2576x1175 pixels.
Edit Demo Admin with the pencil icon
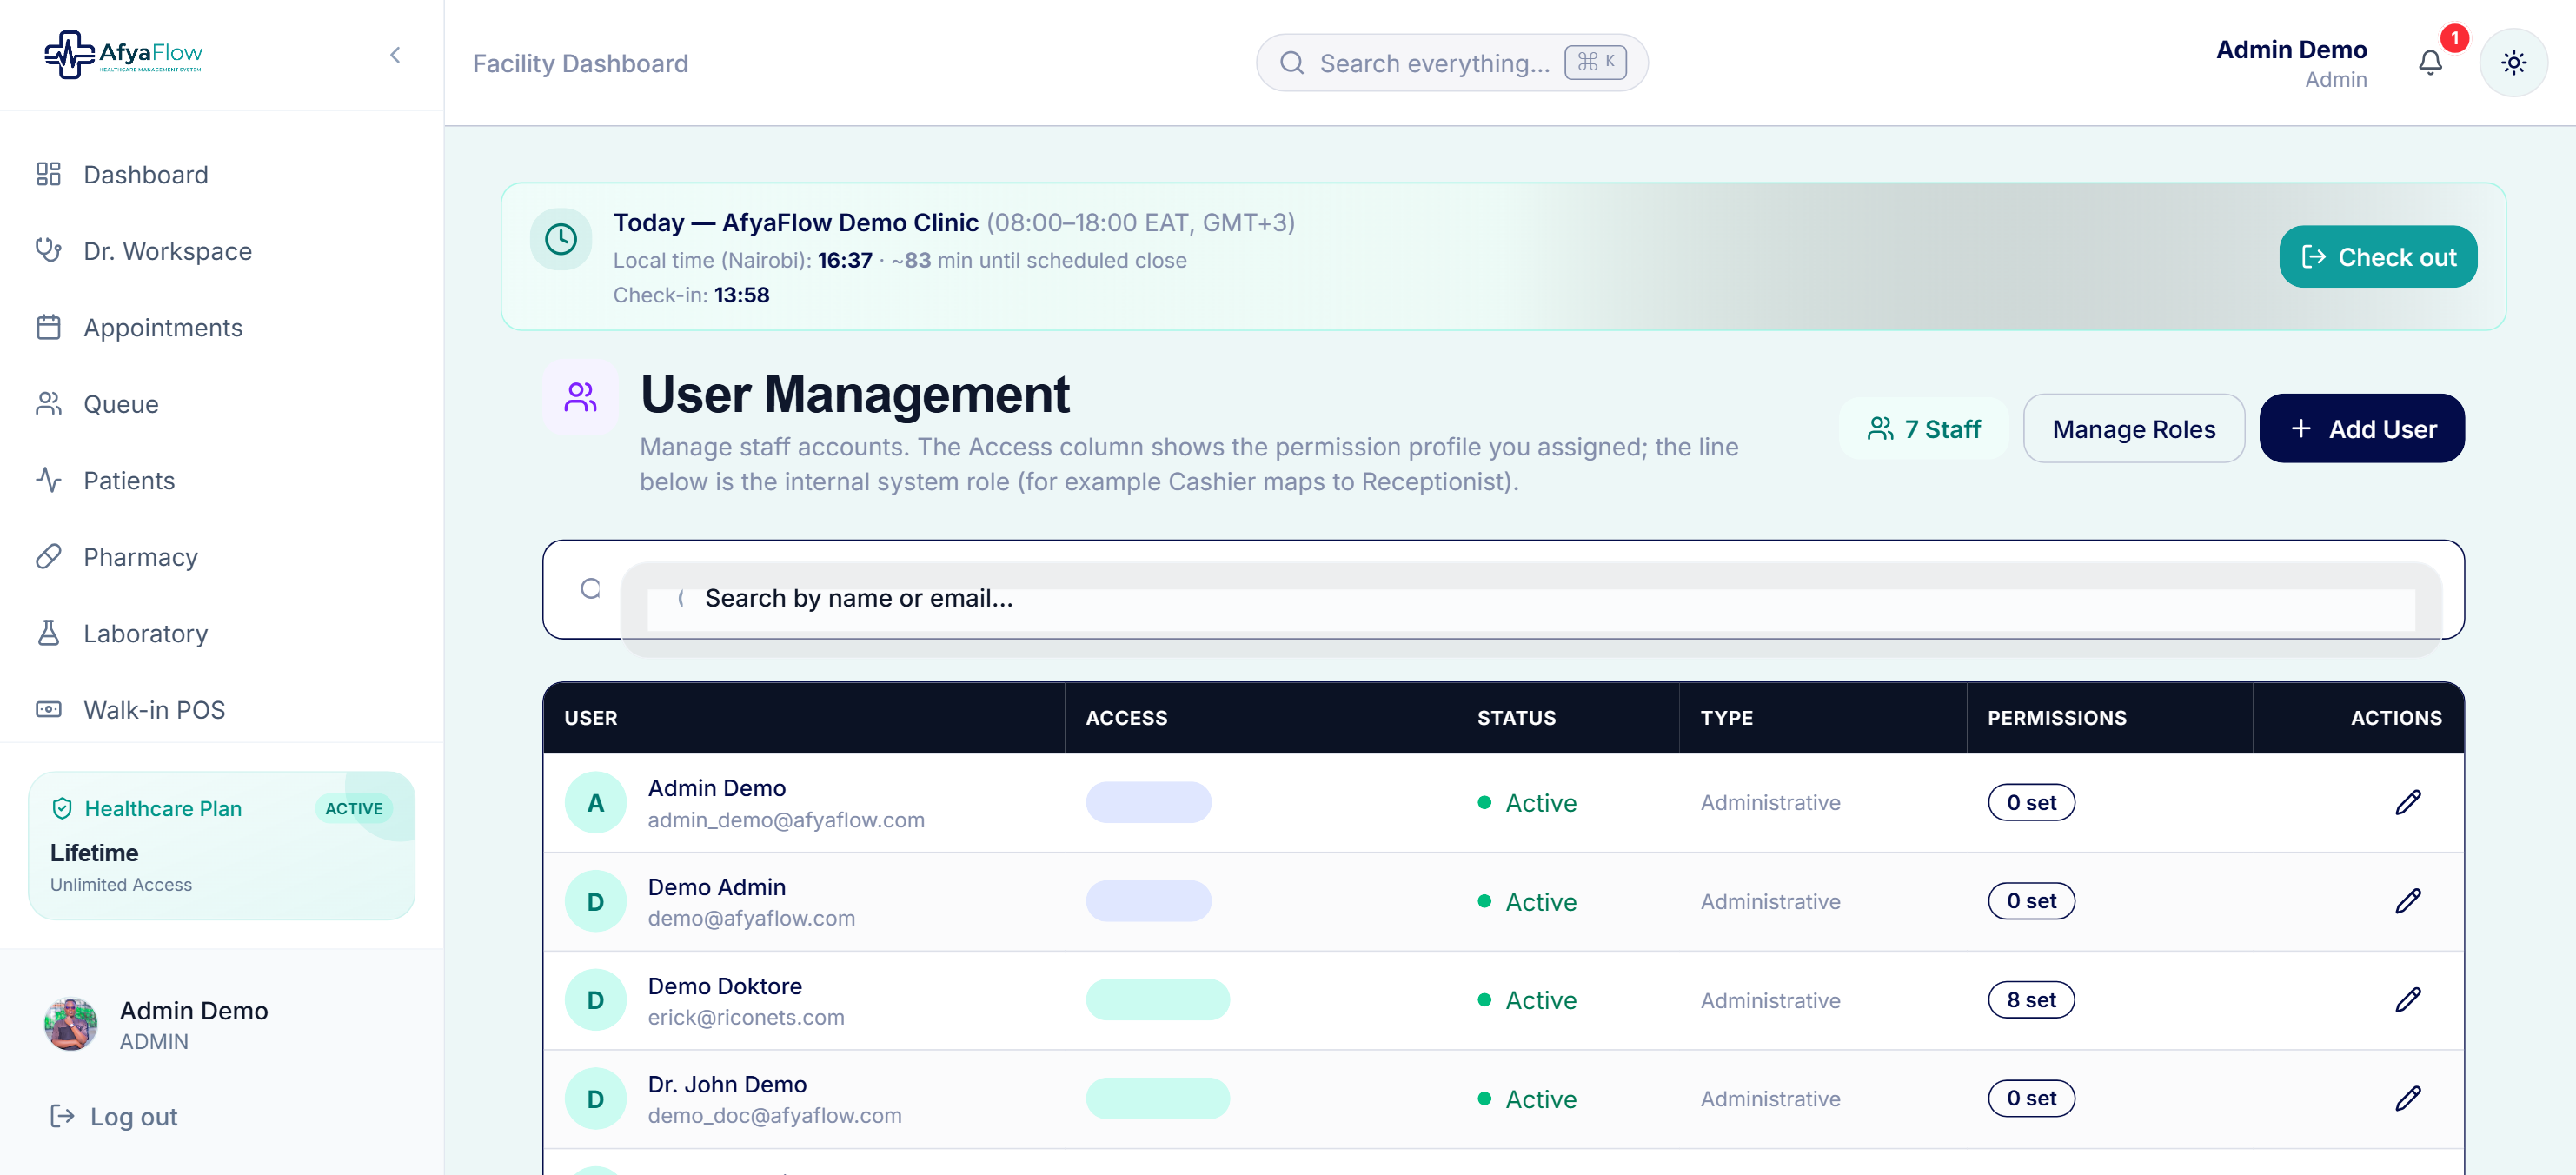2408,902
